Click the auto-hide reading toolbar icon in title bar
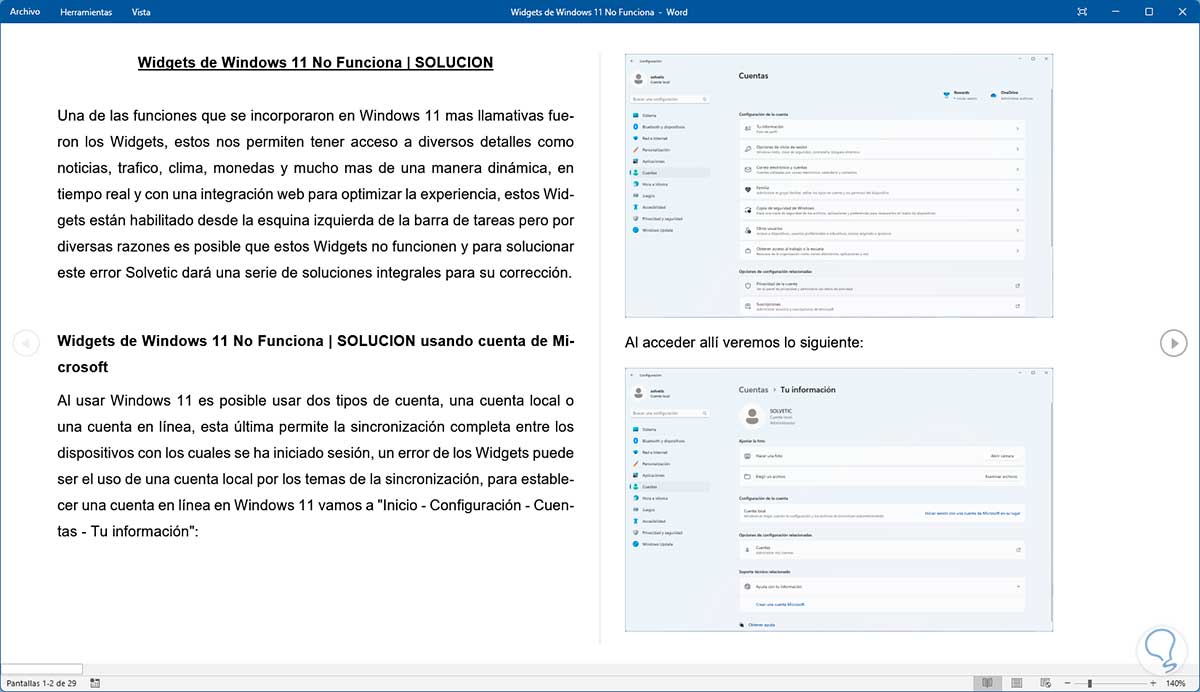The image size is (1200, 692). coord(1083,12)
